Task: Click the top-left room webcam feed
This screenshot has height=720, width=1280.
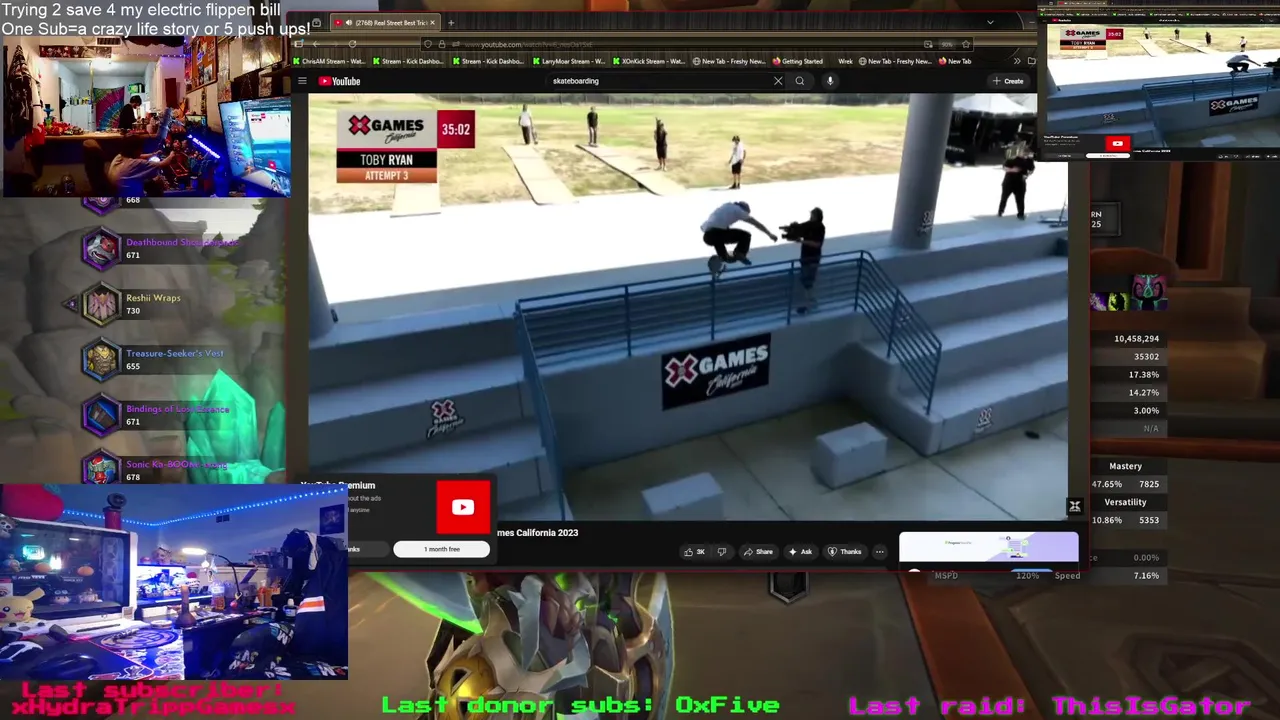Action: pyautogui.click(x=146, y=118)
